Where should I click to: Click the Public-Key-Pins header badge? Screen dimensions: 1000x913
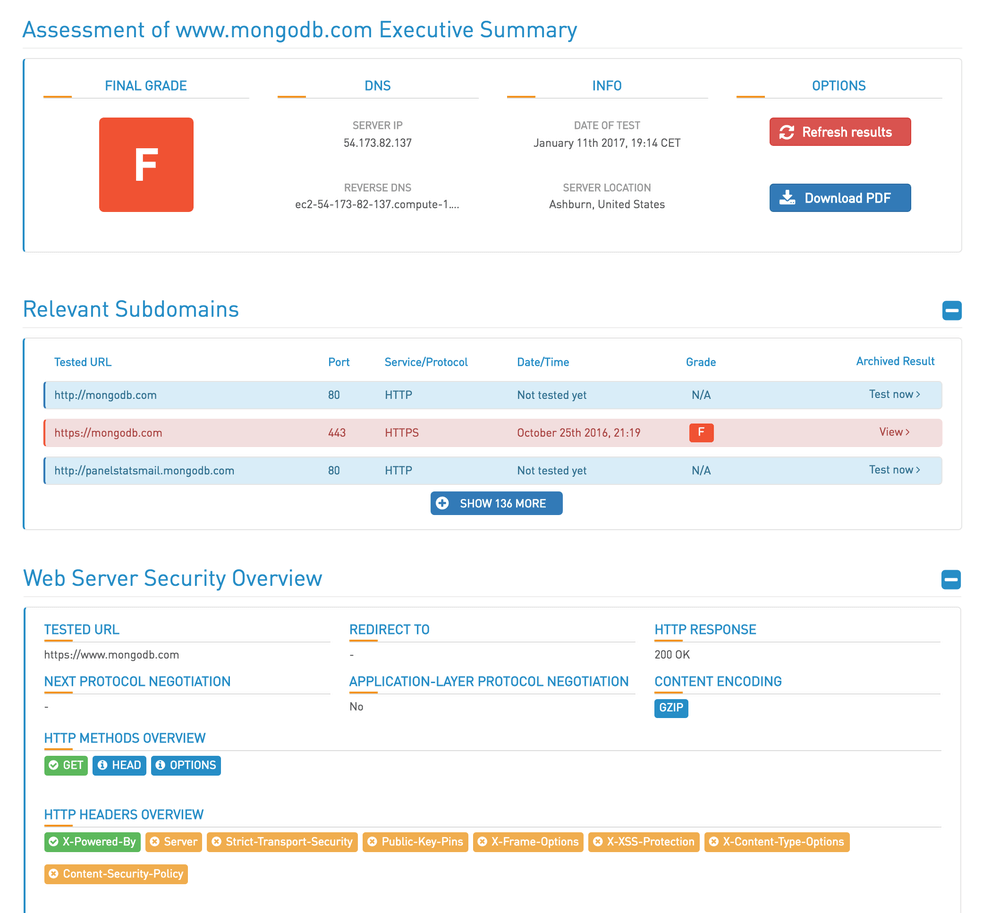pos(415,842)
